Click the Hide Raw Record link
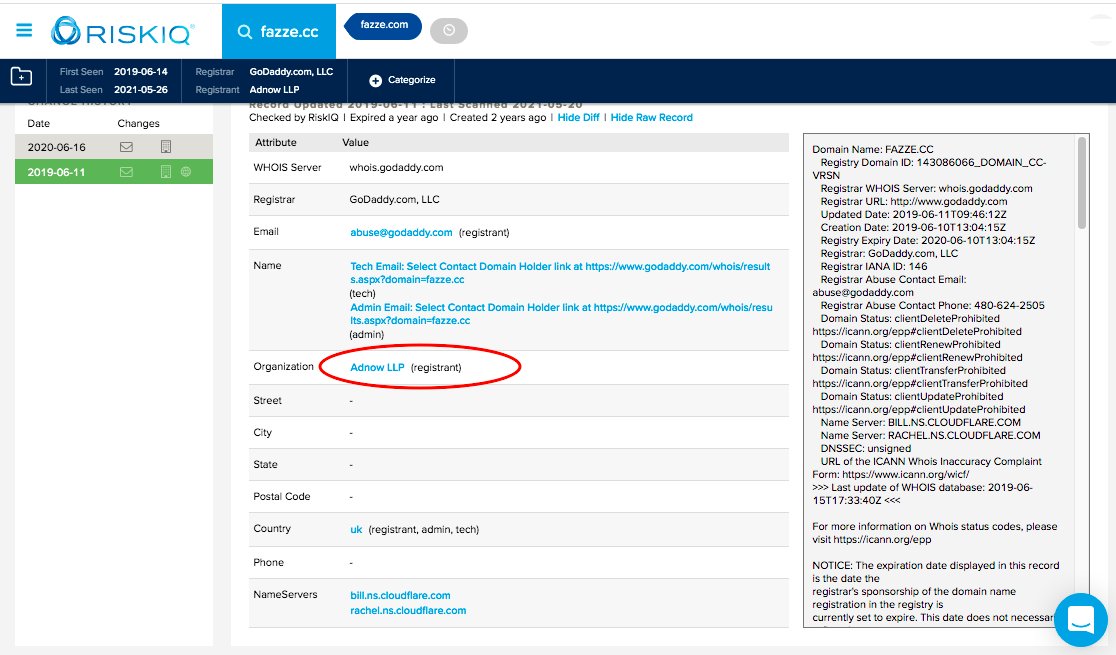Image resolution: width=1116 pixels, height=655 pixels. click(651, 117)
